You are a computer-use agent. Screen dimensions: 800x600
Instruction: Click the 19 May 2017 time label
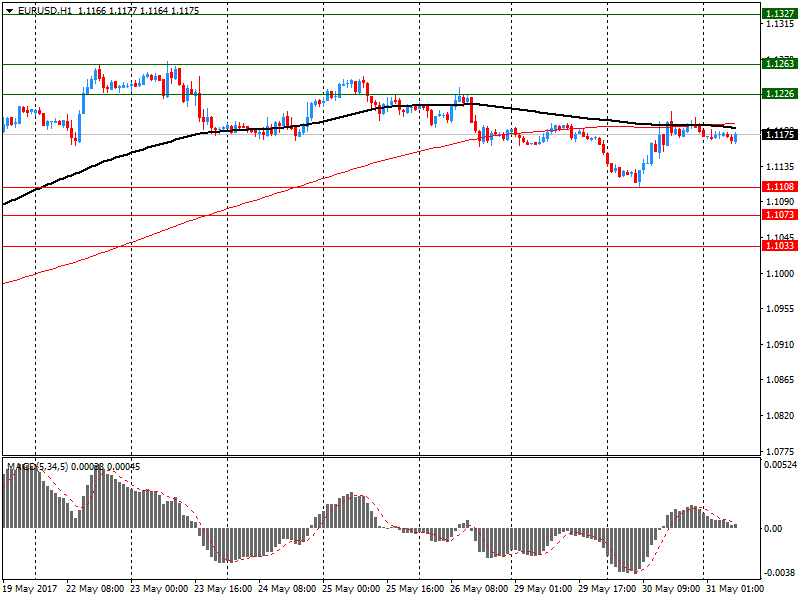[30, 589]
